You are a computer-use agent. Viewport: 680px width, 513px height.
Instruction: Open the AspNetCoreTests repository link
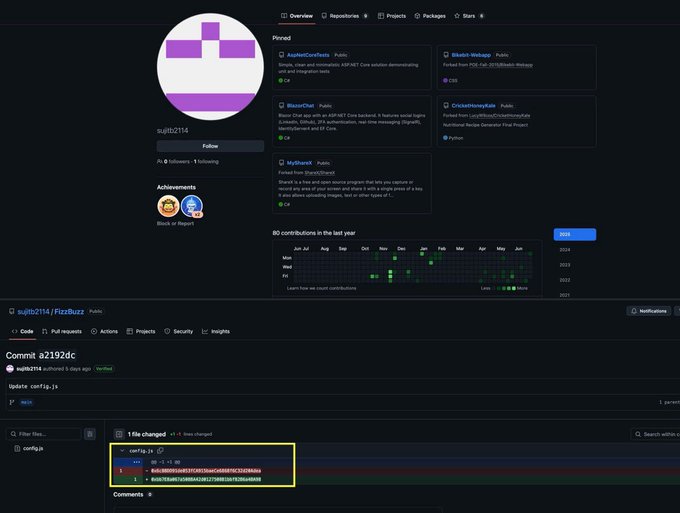pos(308,55)
